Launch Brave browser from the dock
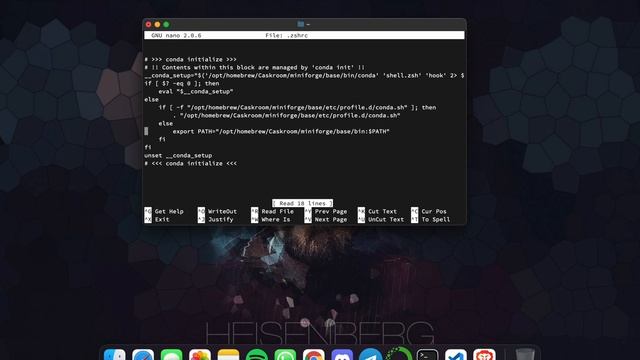This screenshot has width=640, height=360. pyautogui.click(x=484, y=354)
